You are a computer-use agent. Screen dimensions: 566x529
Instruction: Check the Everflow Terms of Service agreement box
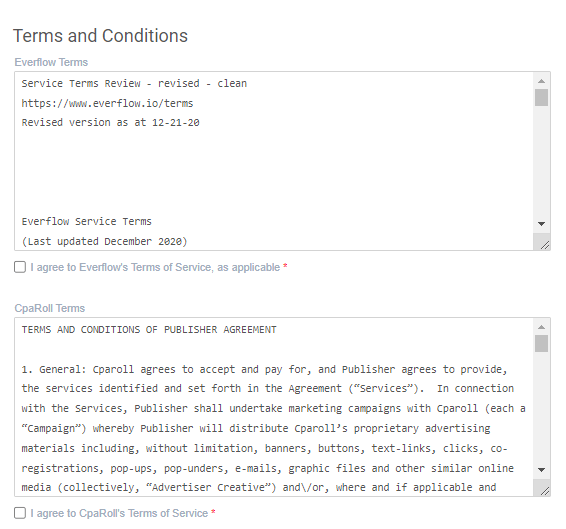(20, 267)
